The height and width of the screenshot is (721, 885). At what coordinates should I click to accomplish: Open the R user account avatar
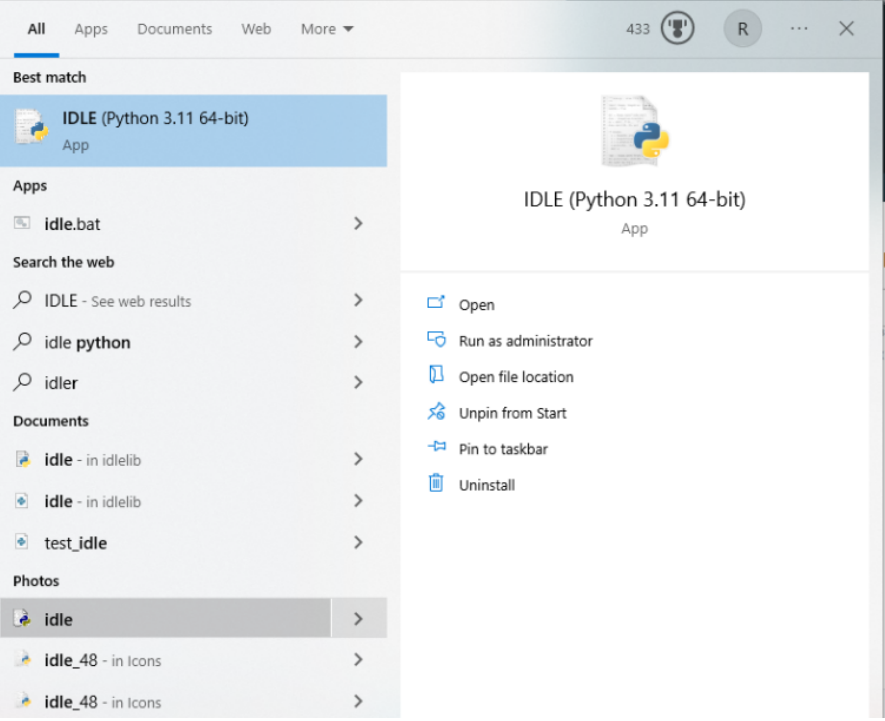click(742, 28)
